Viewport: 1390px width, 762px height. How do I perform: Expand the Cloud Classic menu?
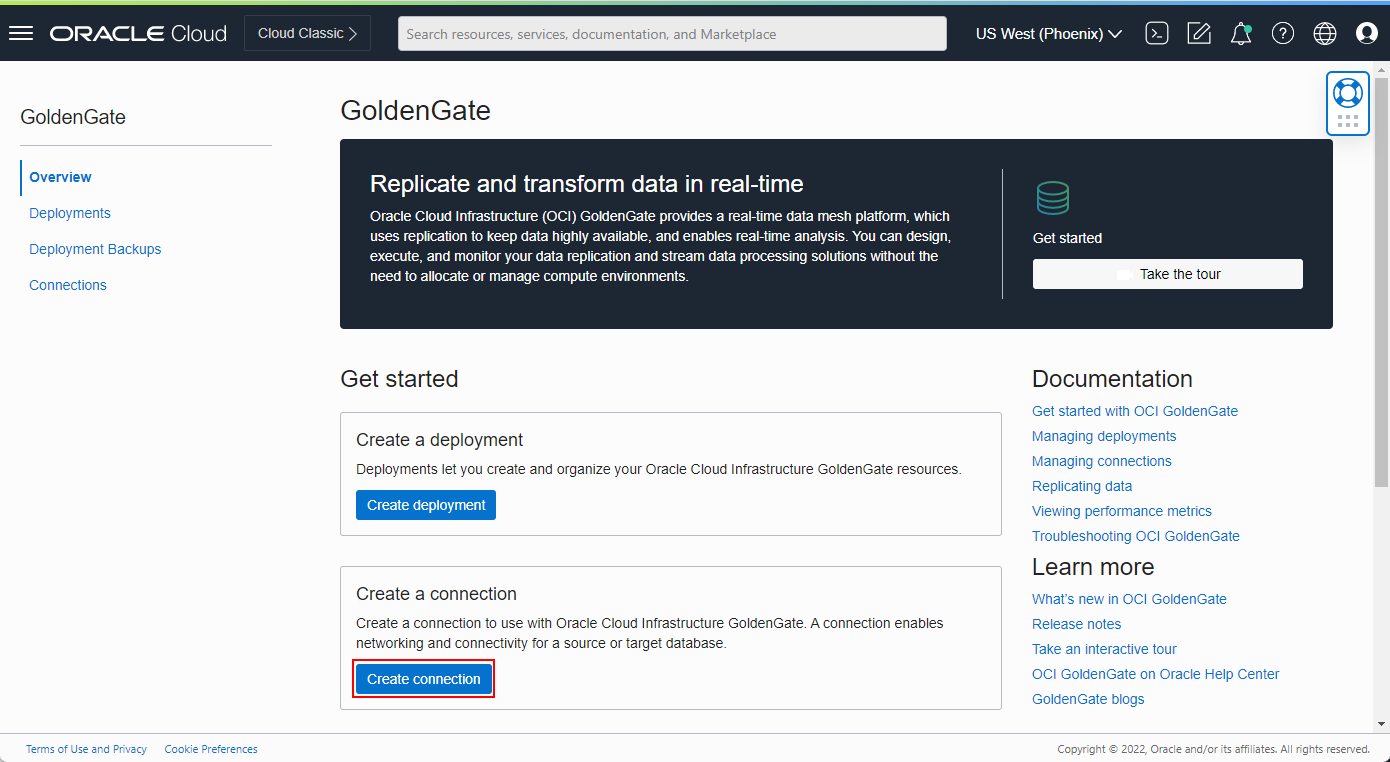[306, 32]
